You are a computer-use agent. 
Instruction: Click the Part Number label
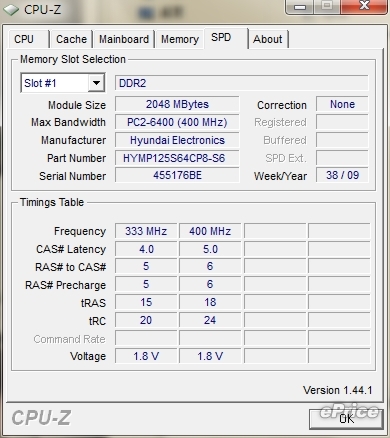point(77,158)
